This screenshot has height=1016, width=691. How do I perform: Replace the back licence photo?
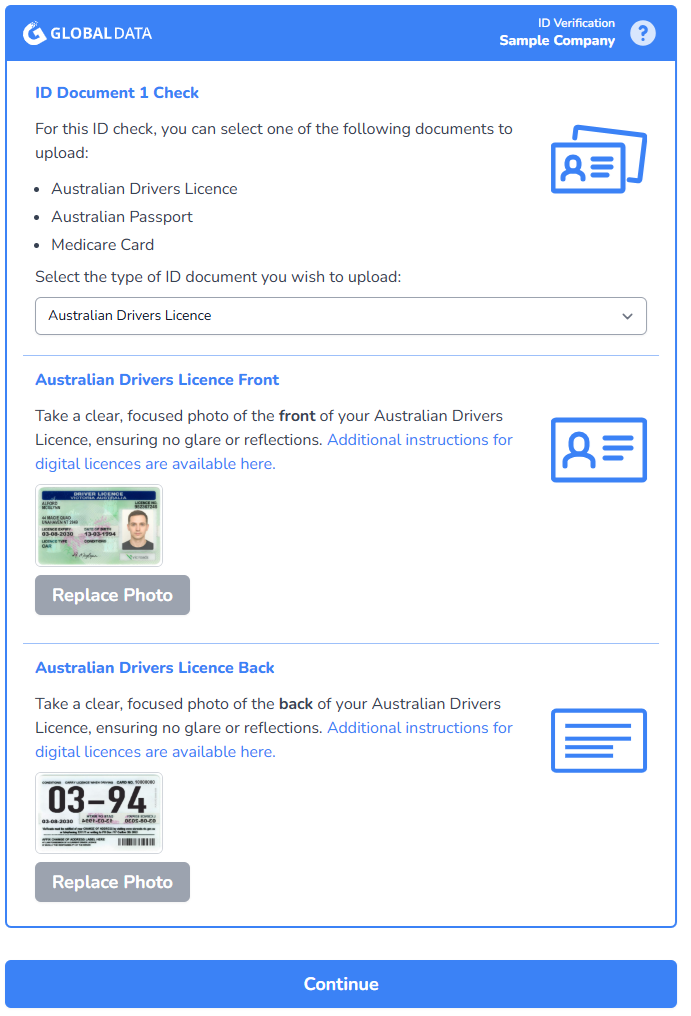point(112,882)
